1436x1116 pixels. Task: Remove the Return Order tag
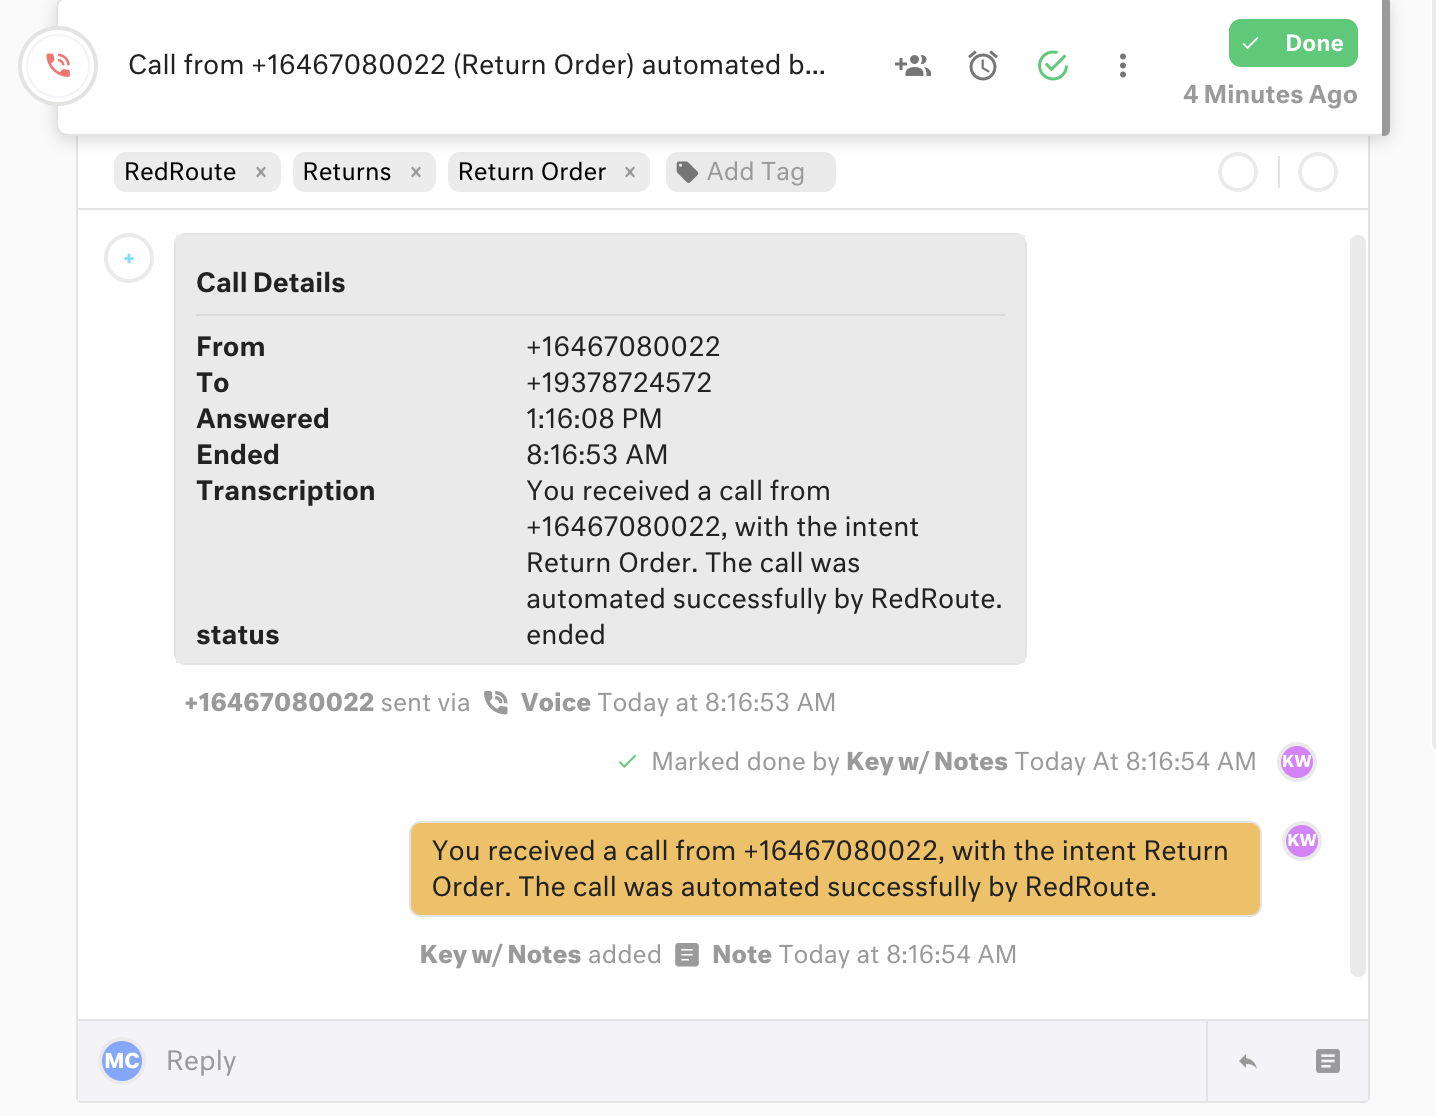click(630, 172)
